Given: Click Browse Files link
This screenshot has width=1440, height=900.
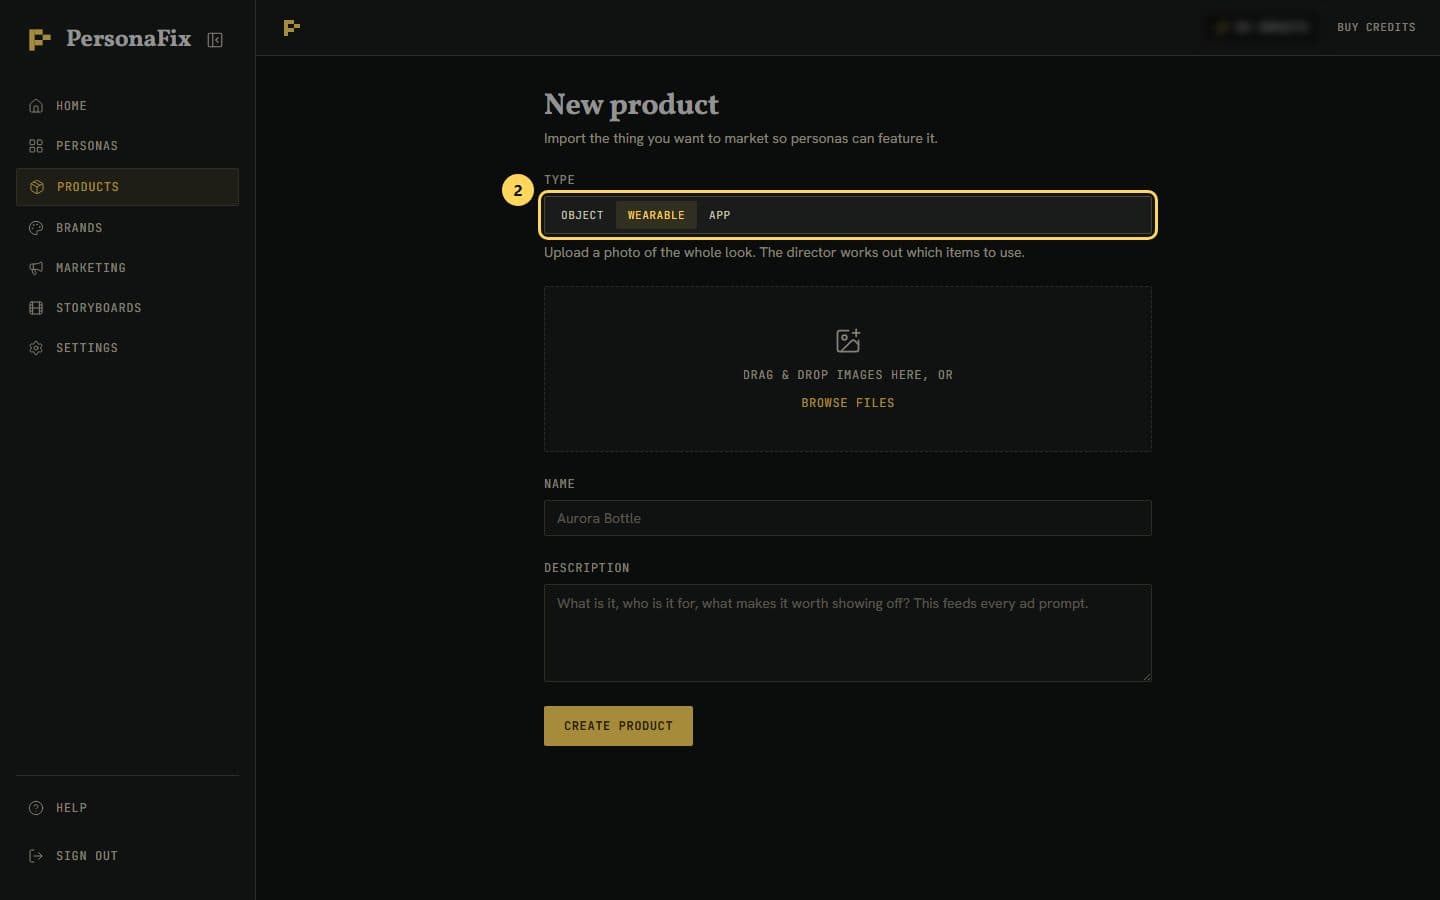Looking at the screenshot, I should pos(848,403).
